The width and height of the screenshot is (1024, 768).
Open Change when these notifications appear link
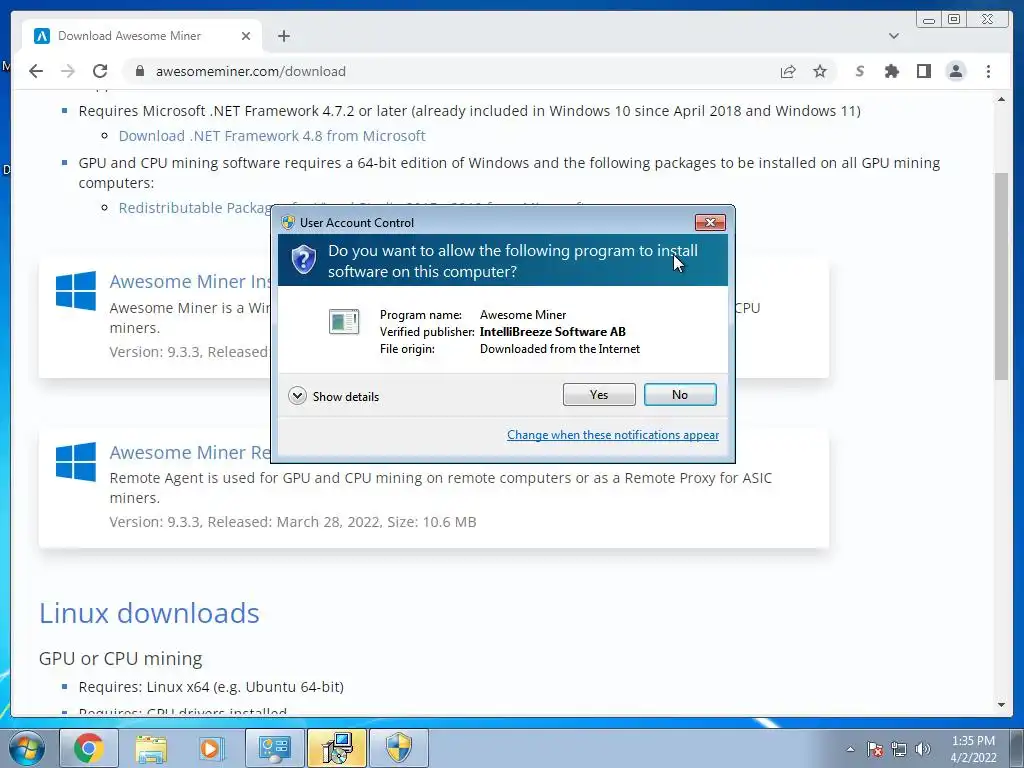613,435
